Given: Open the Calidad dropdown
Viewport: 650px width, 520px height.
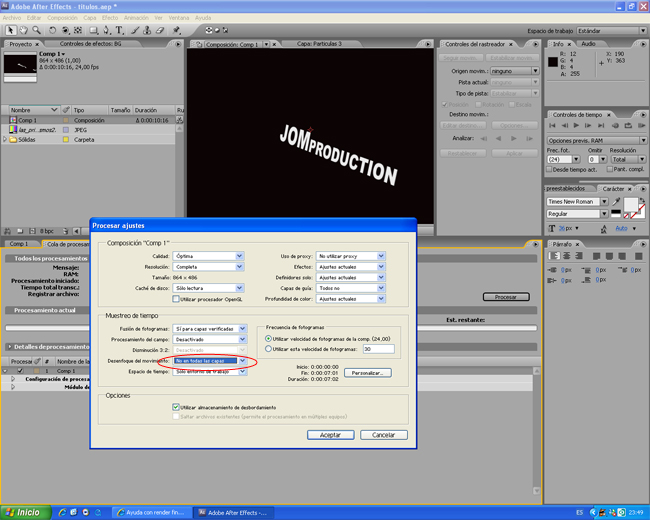Looking at the screenshot, I should pyautogui.click(x=209, y=256).
